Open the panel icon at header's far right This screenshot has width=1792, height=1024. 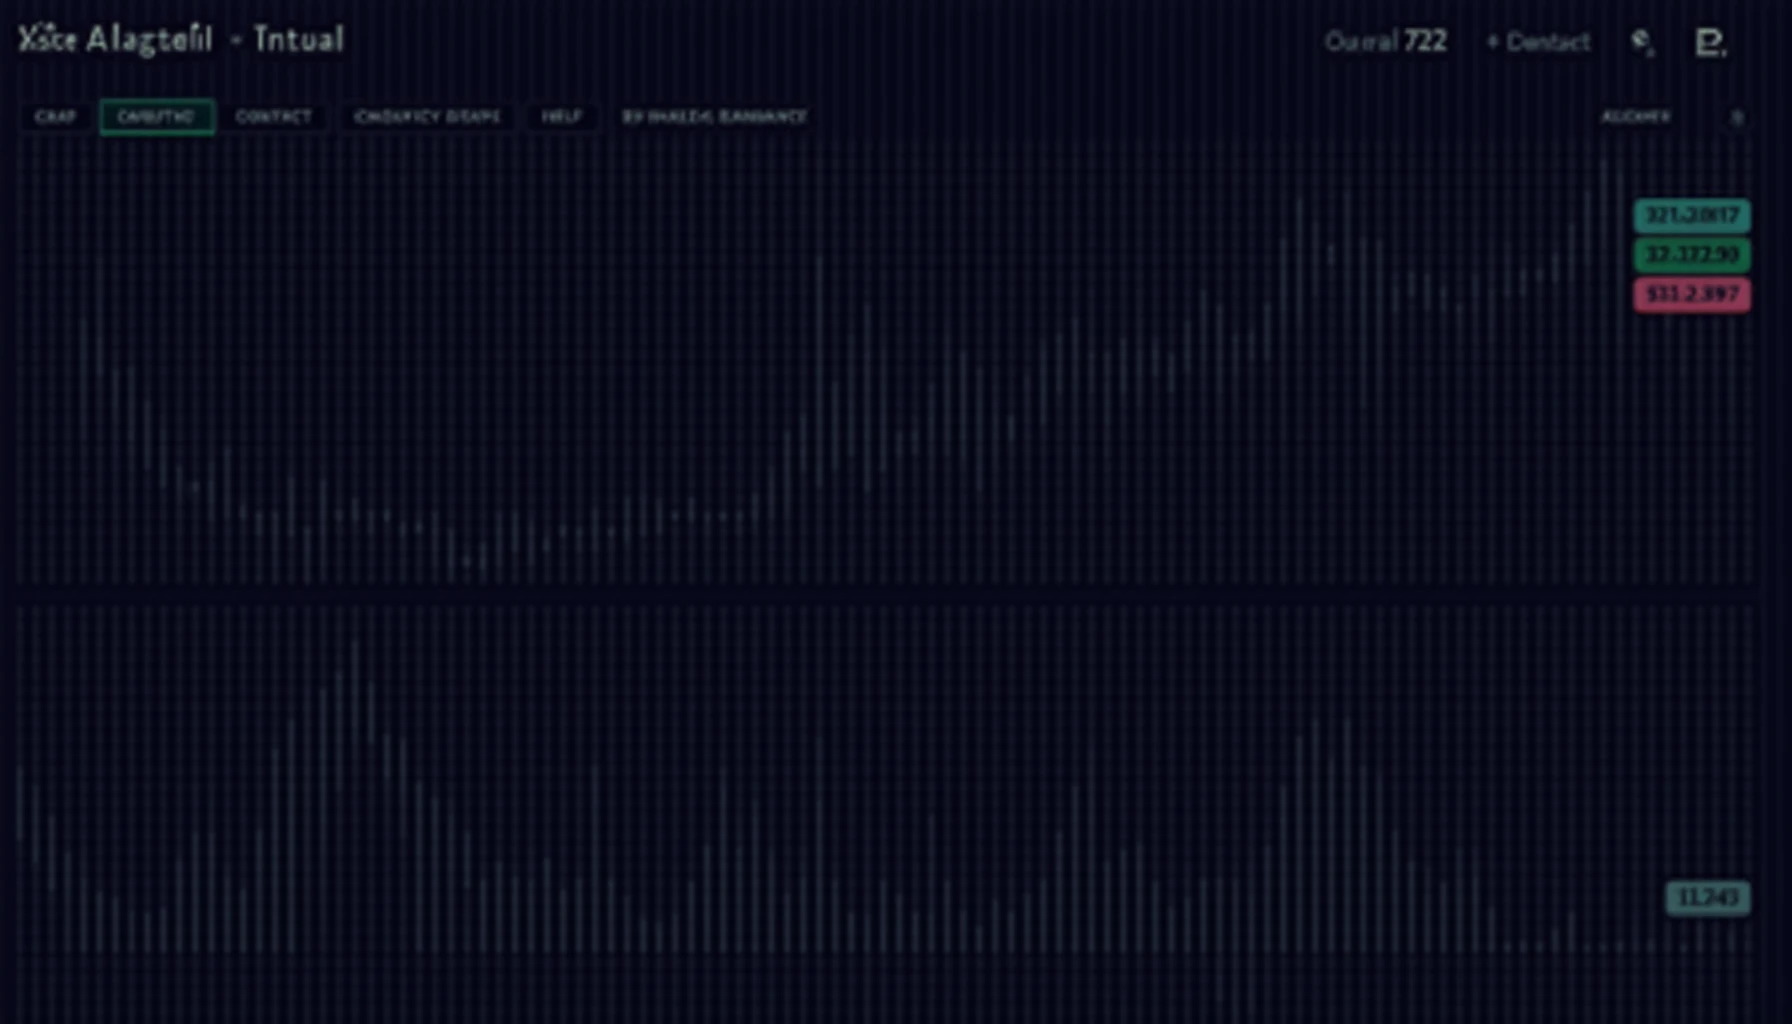pyautogui.click(x=1711, y=43)
